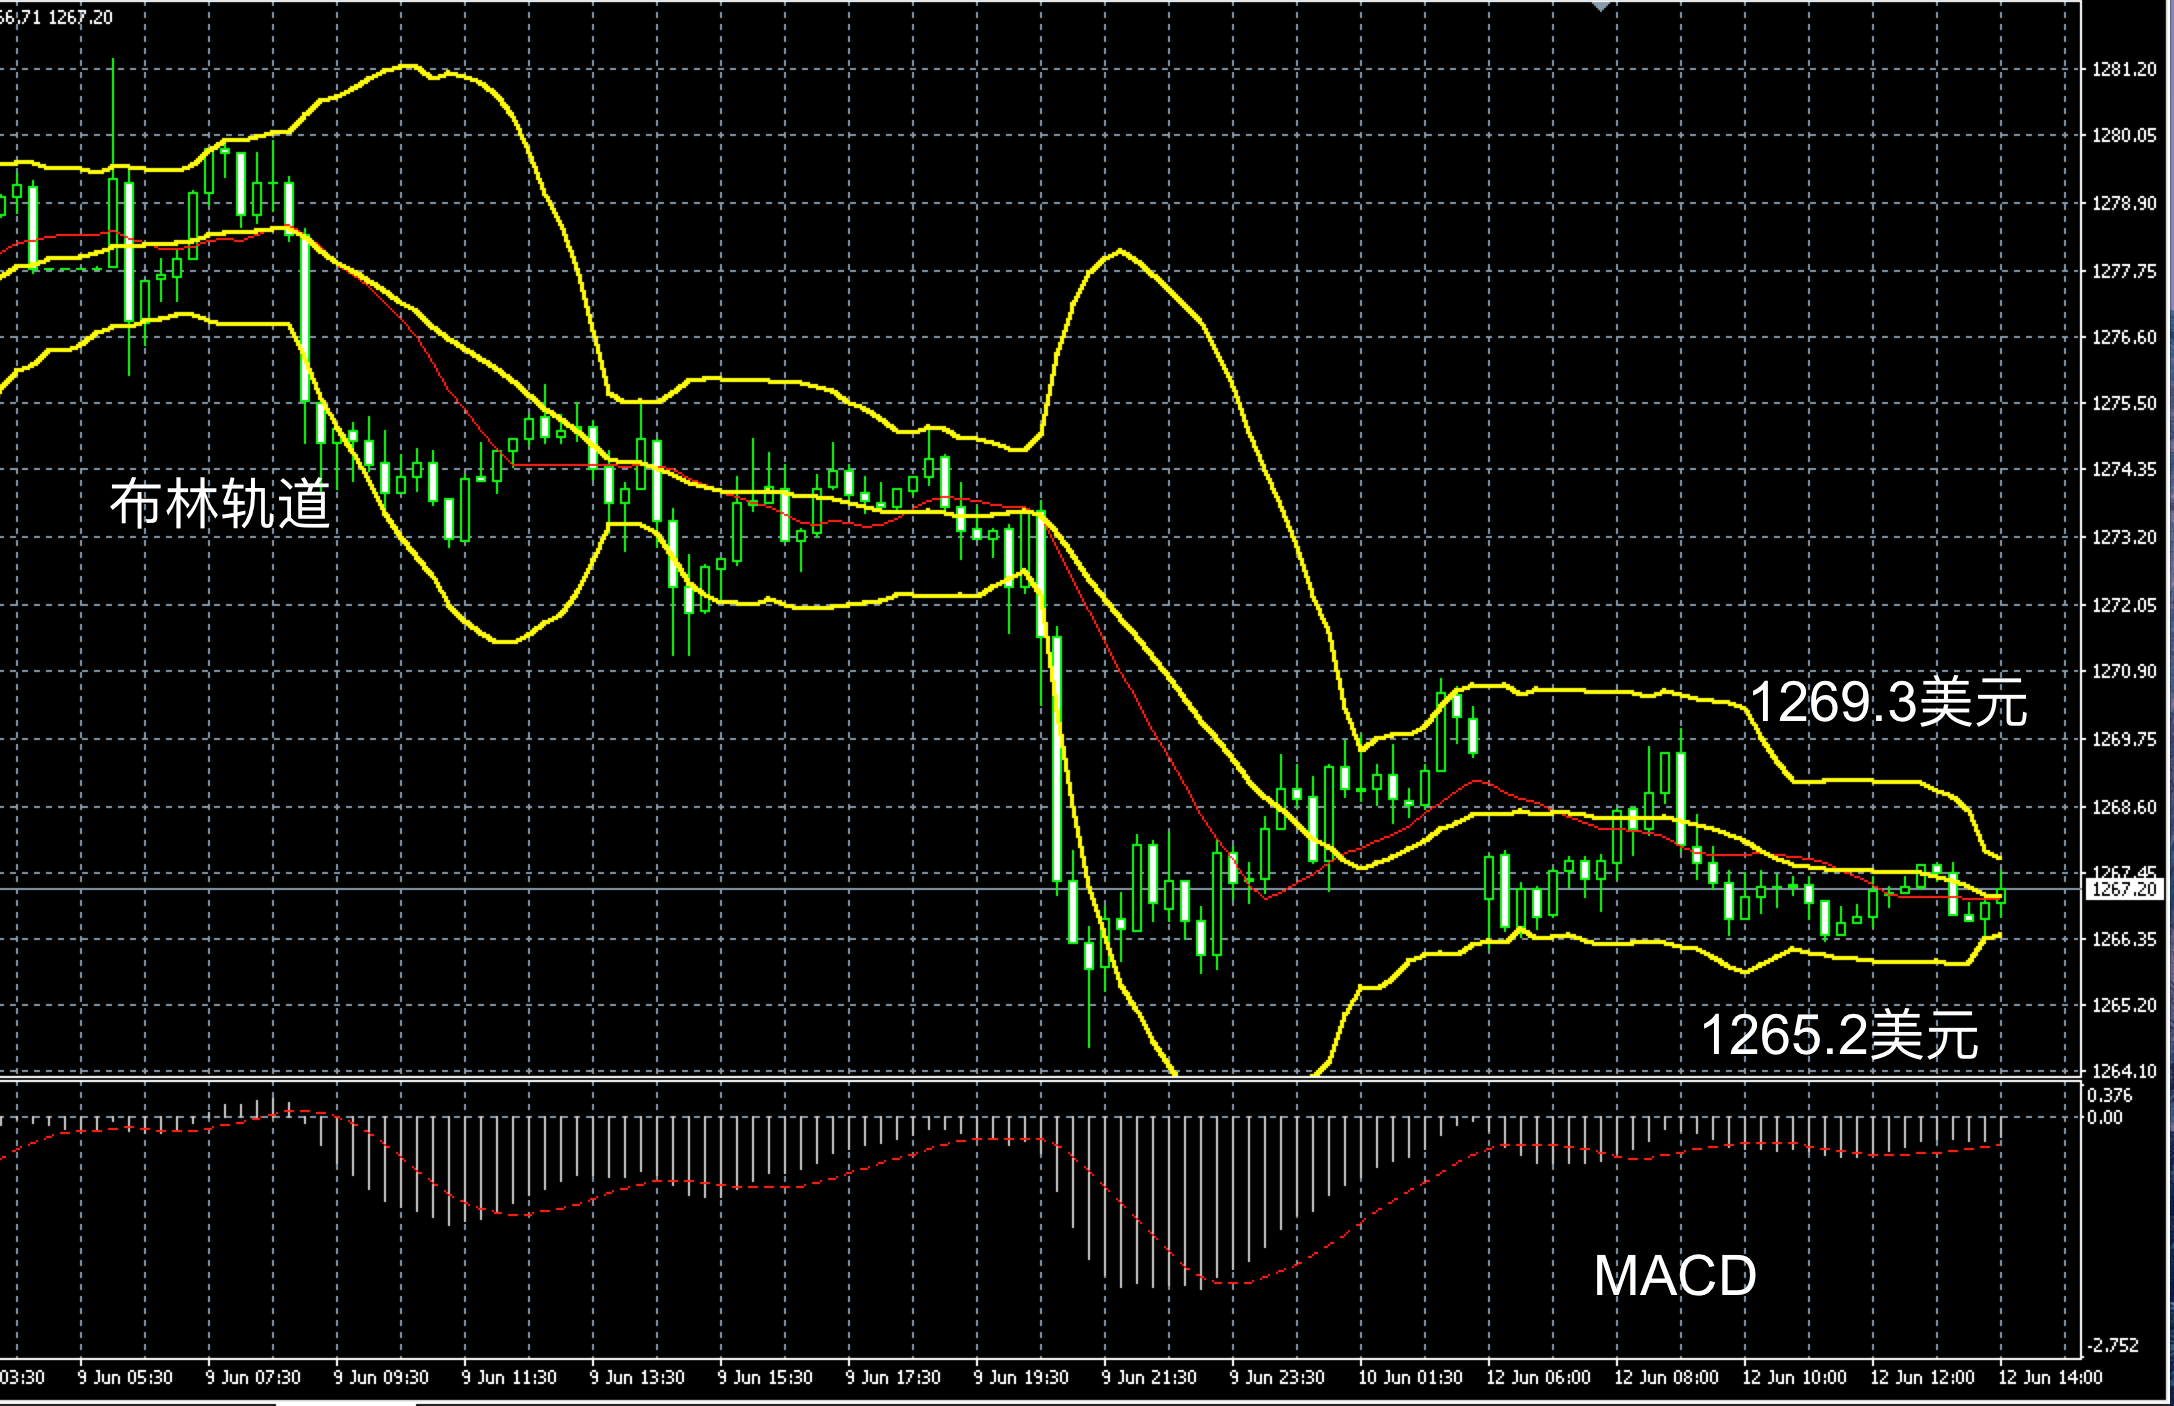Click the 10 Jun 01:30 time label
The image size is (2174, 1406).
(x=1409, y=1378)
